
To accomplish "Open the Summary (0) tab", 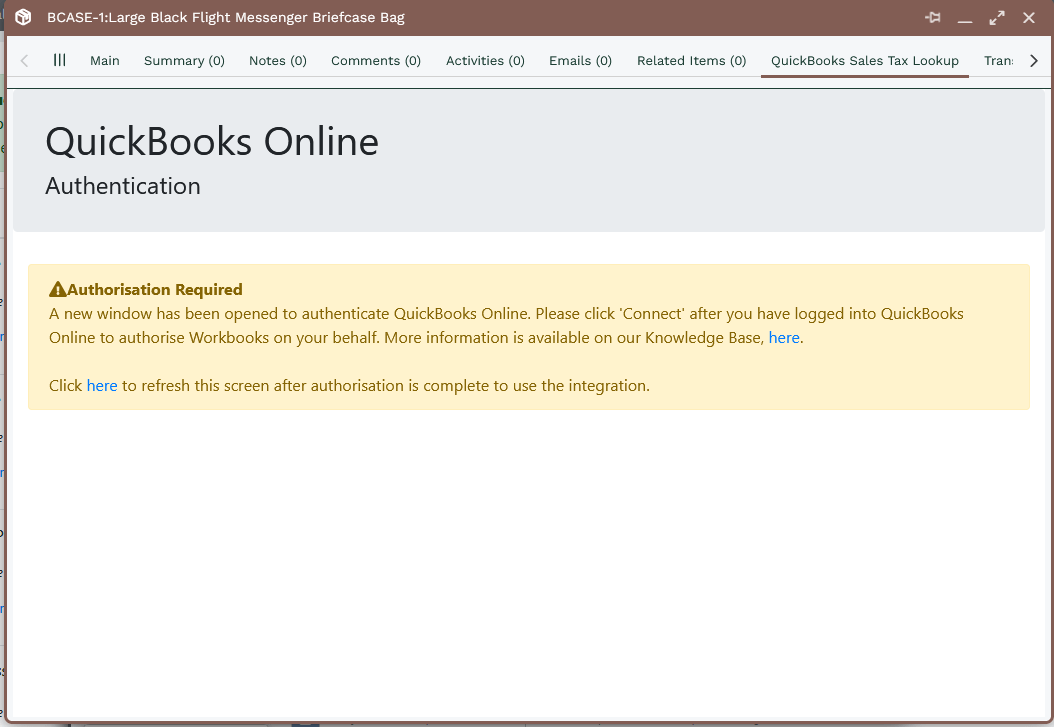I will (x=184, y=61).
